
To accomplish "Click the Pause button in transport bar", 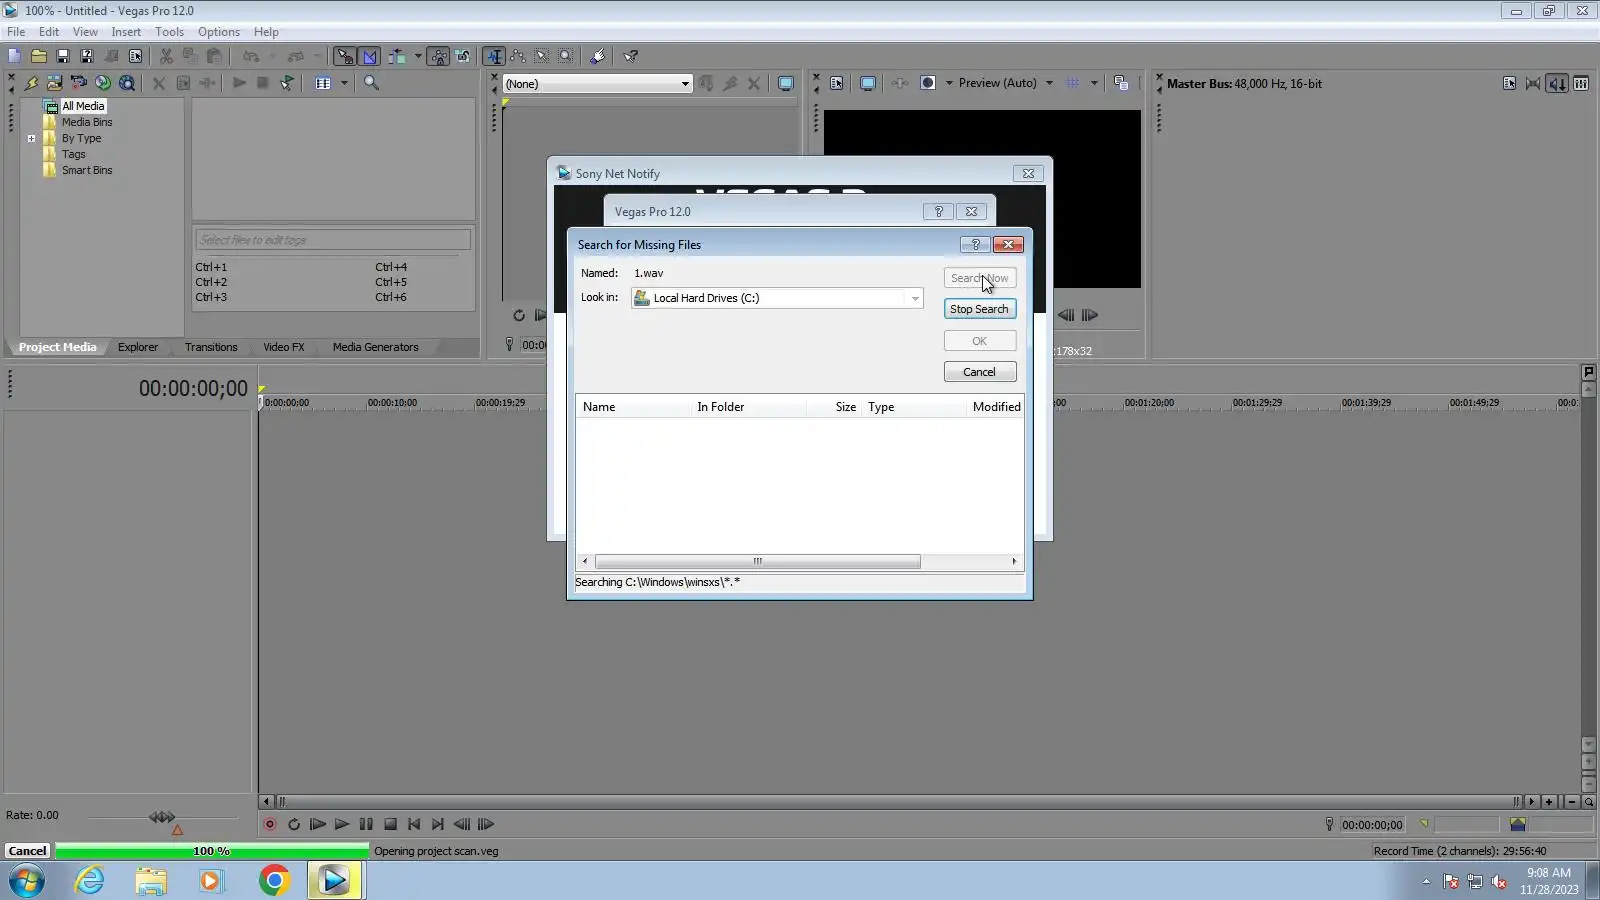I will tap(366, 824).
